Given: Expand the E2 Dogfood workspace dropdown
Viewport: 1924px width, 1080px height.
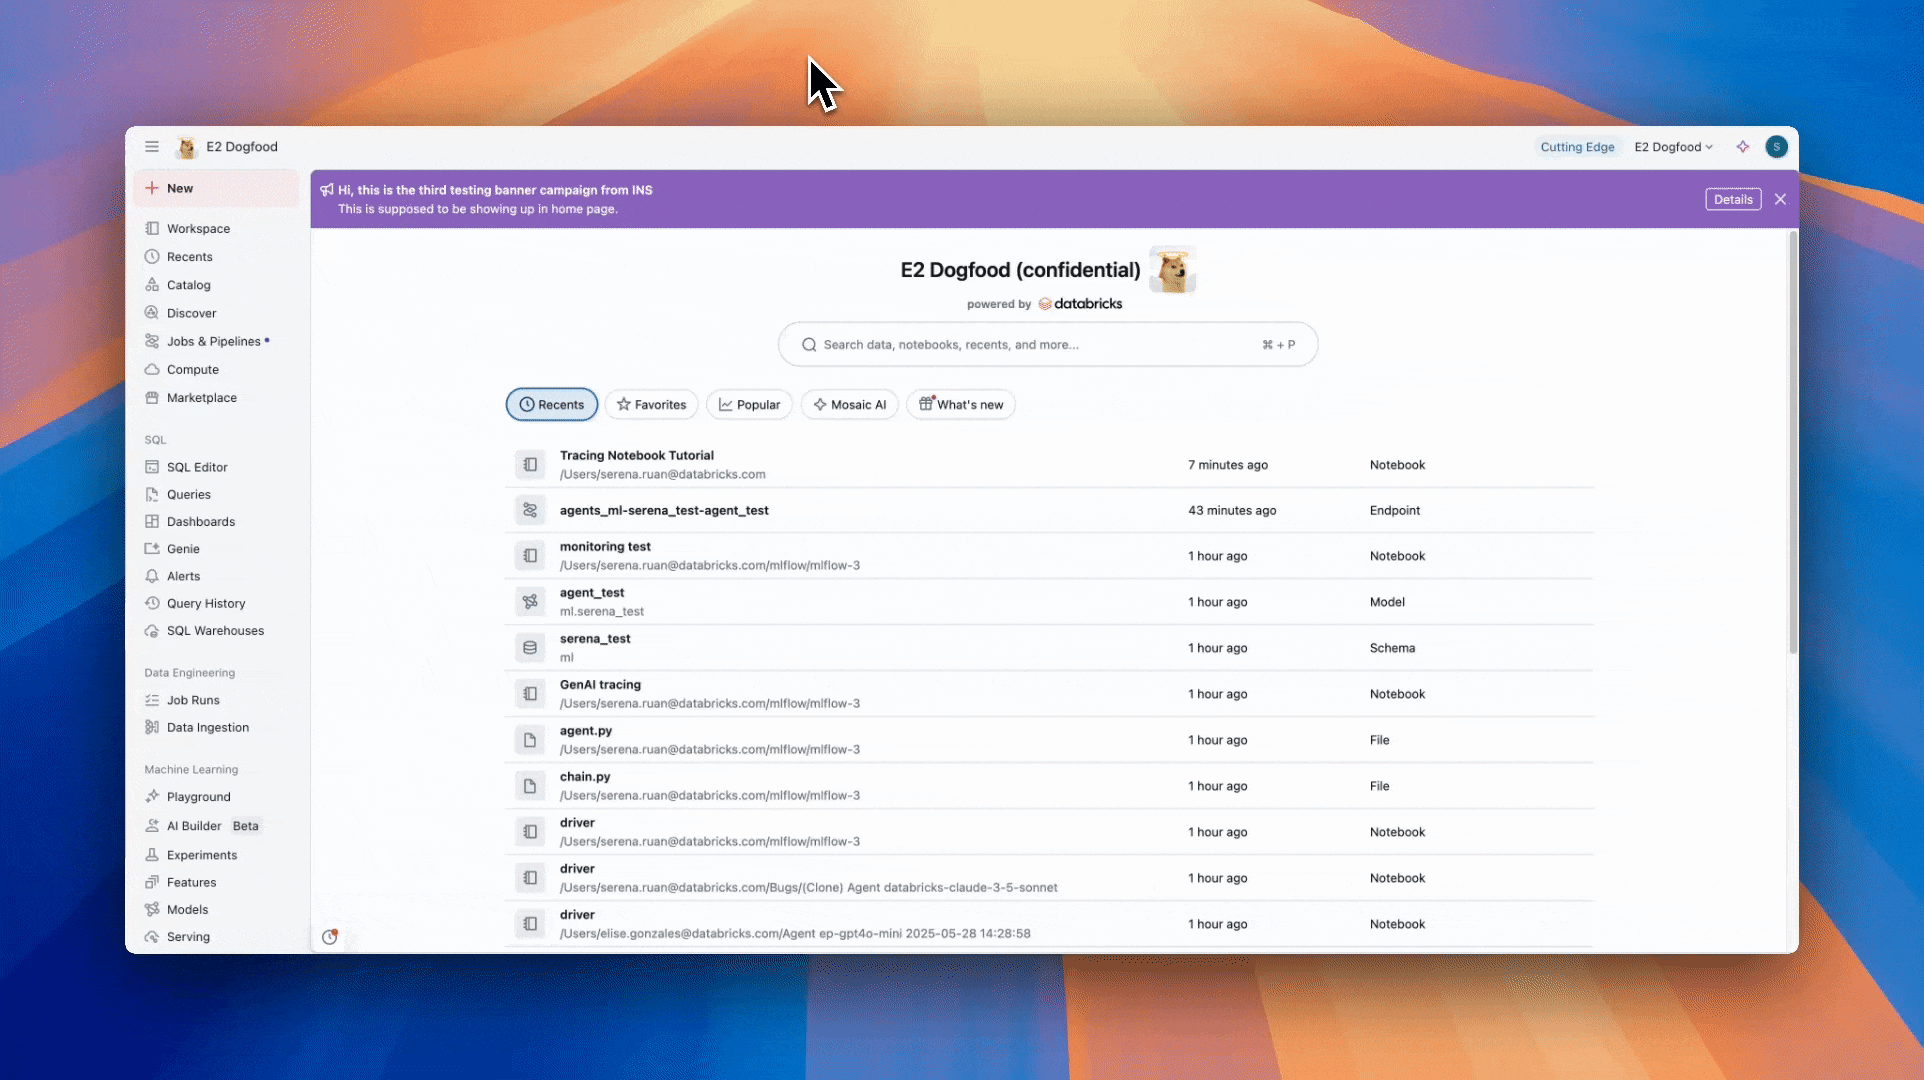Looking at the screenshot, I should [x=1673, y=147].
